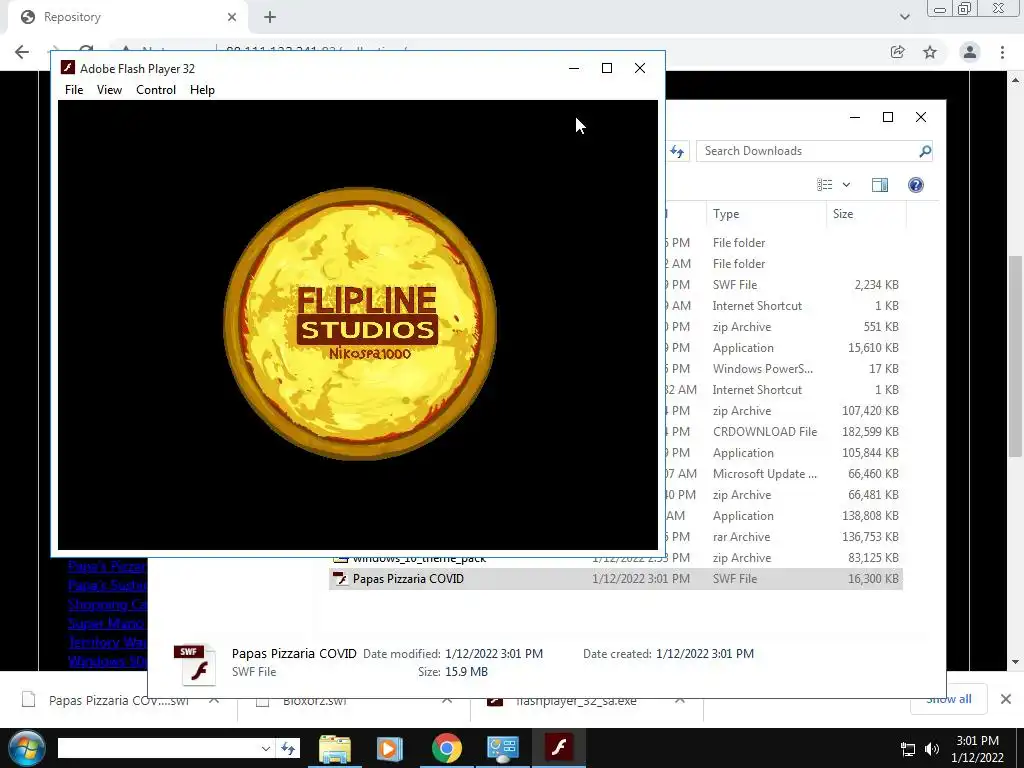The height and width of the screenshot is (768, 1024).
Task: Open the Territory War link on webpage
Action: [x=108, y=642]
